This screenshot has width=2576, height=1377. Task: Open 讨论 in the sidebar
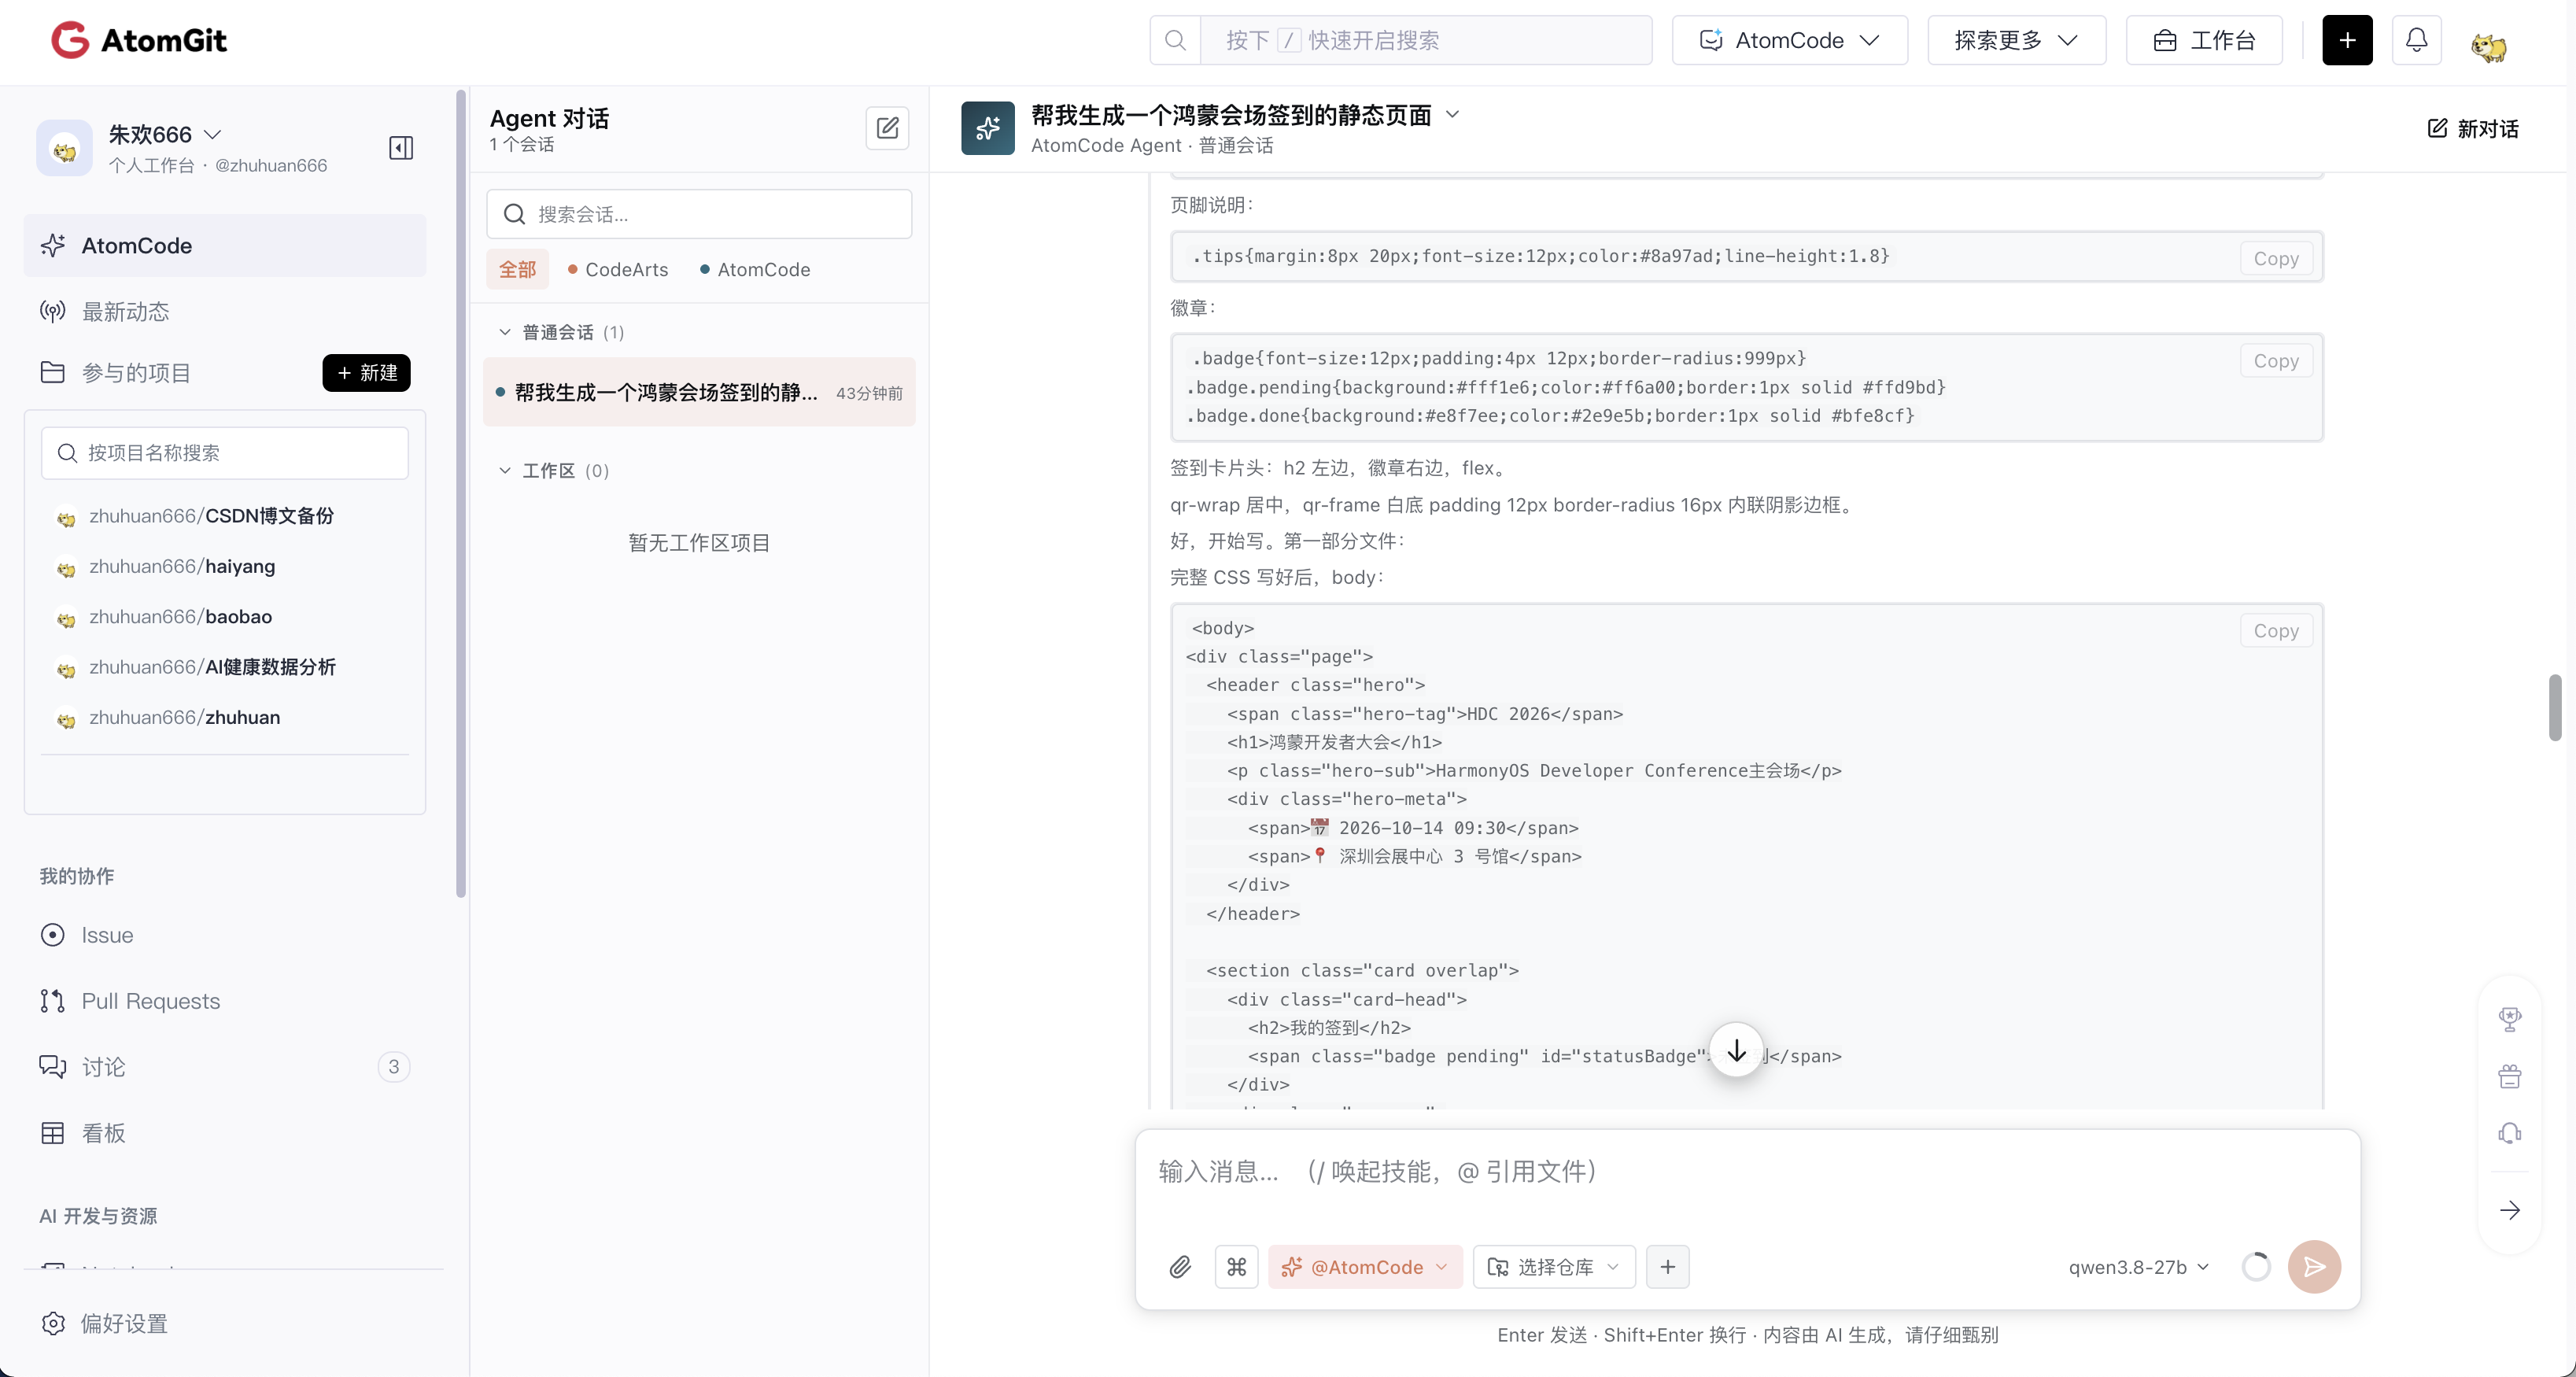tap(225, 1067)
